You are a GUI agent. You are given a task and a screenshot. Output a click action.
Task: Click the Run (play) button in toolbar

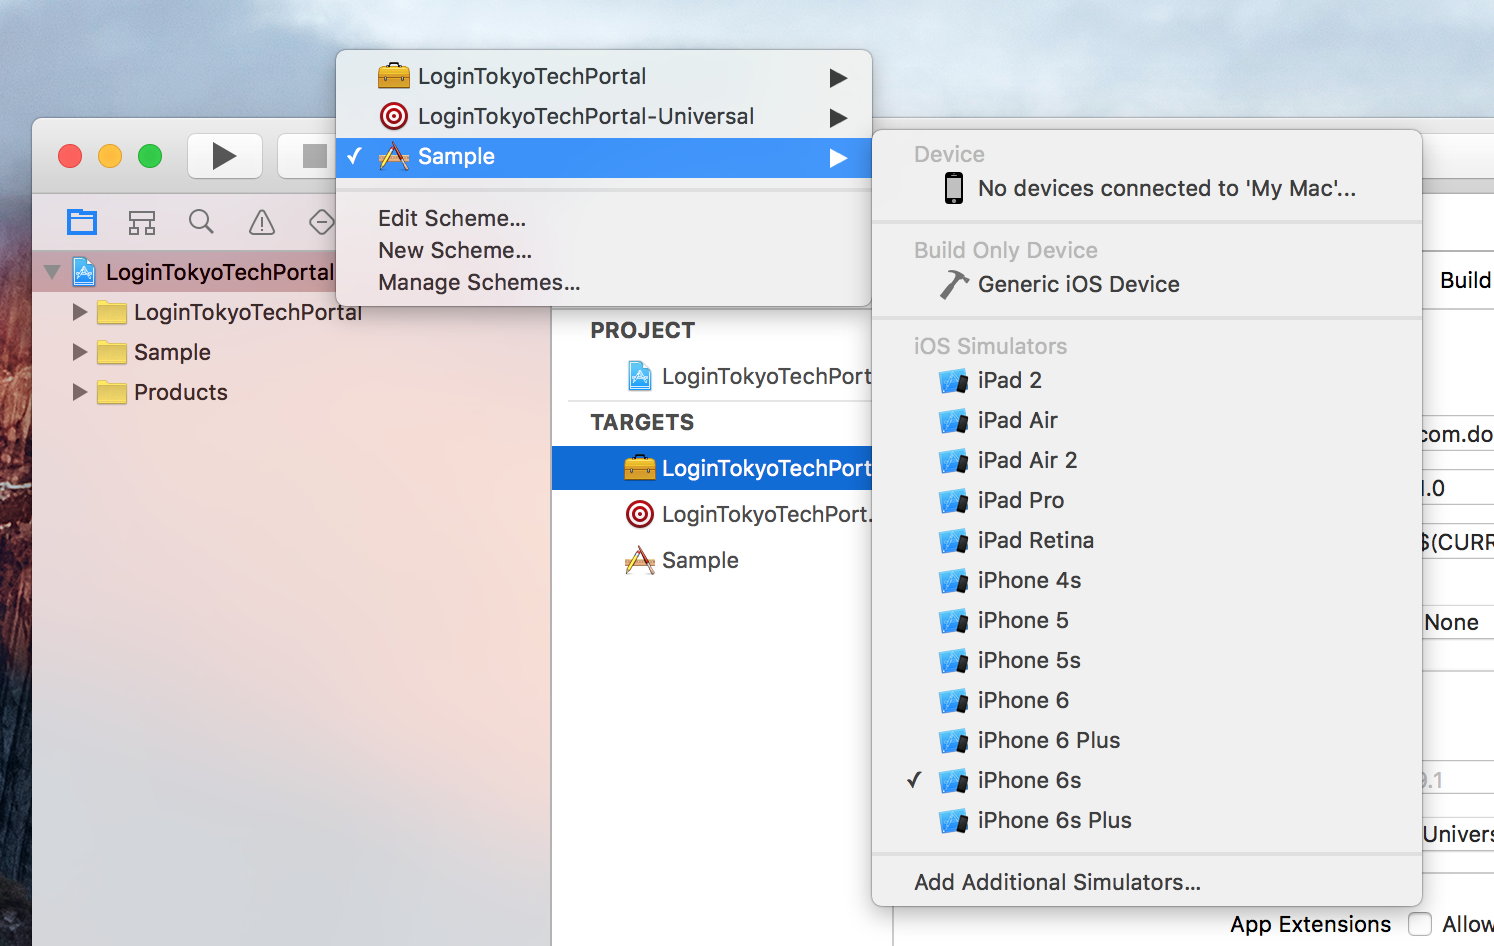click(225, 156)
